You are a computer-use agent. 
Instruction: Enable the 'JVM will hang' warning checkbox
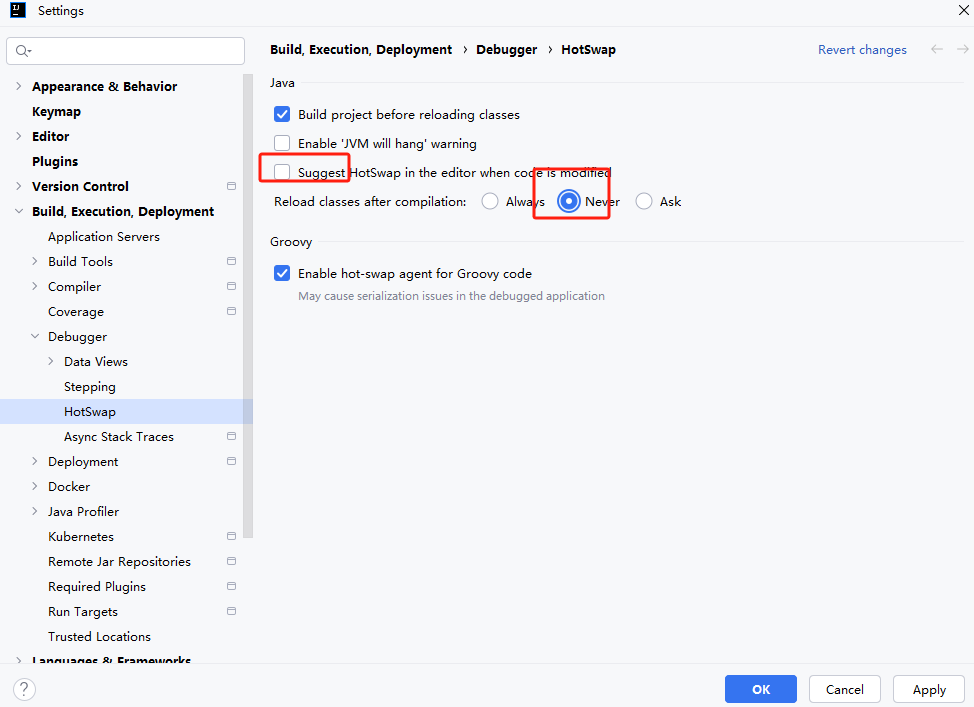coord(282,144)
